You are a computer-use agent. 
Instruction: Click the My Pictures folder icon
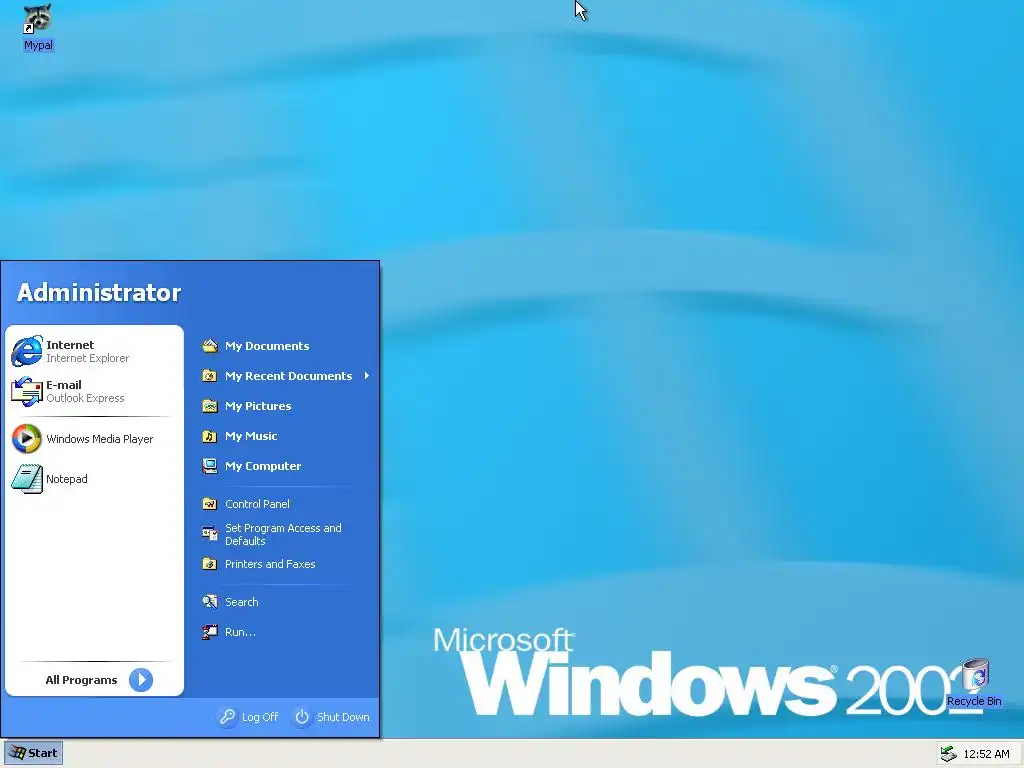coord(210,406)
